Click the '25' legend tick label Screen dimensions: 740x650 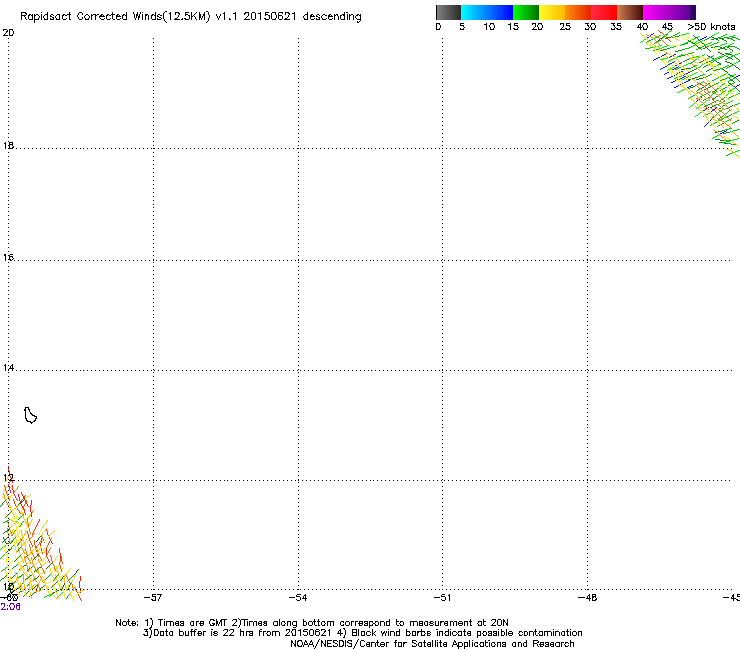click(565, 27)
